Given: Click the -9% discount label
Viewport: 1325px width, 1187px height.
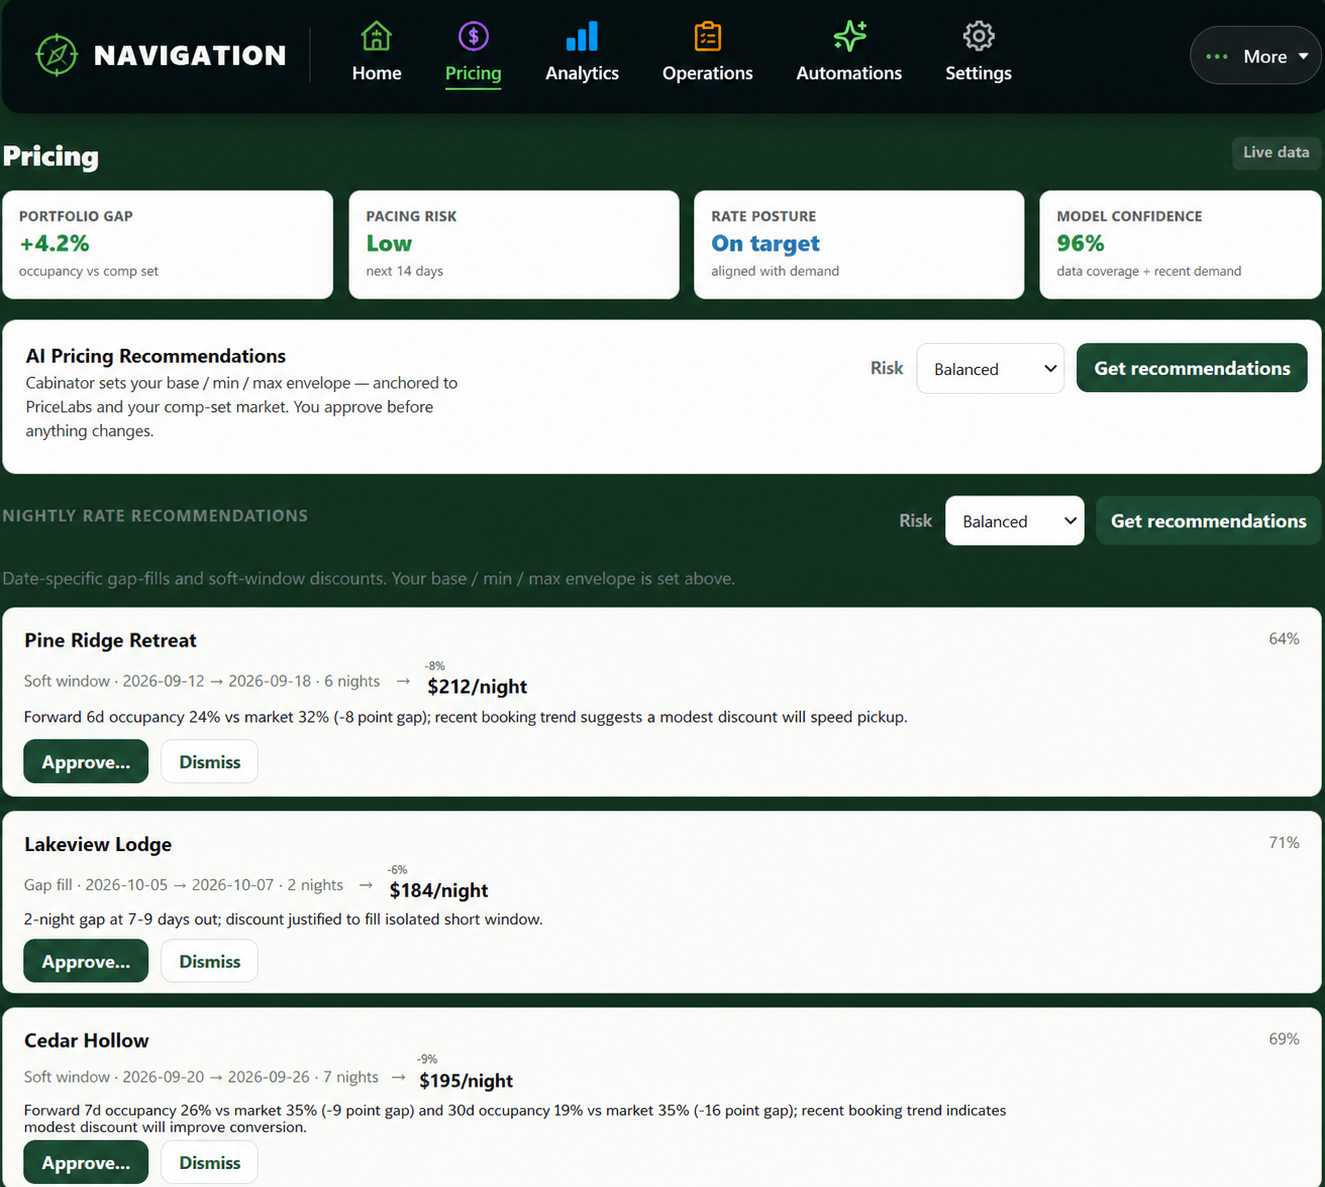Looking at the screenshot, I should [427, 1059].
